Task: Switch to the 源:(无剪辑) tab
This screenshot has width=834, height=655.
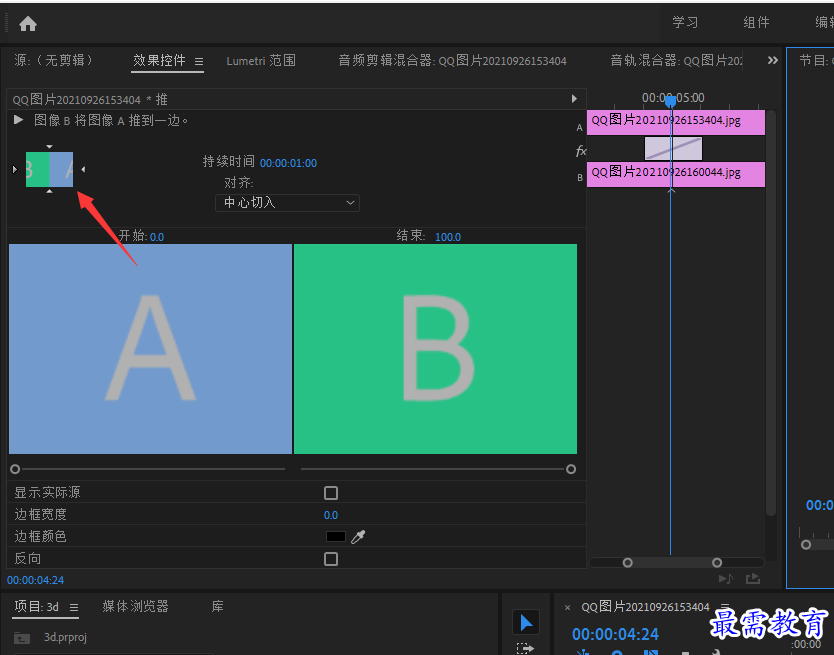Action: (x=53, y=60)
